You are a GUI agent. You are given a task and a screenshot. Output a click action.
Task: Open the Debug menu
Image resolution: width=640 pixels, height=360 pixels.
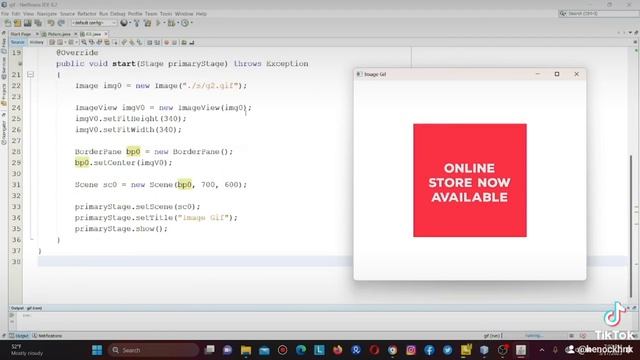[118, 14]
